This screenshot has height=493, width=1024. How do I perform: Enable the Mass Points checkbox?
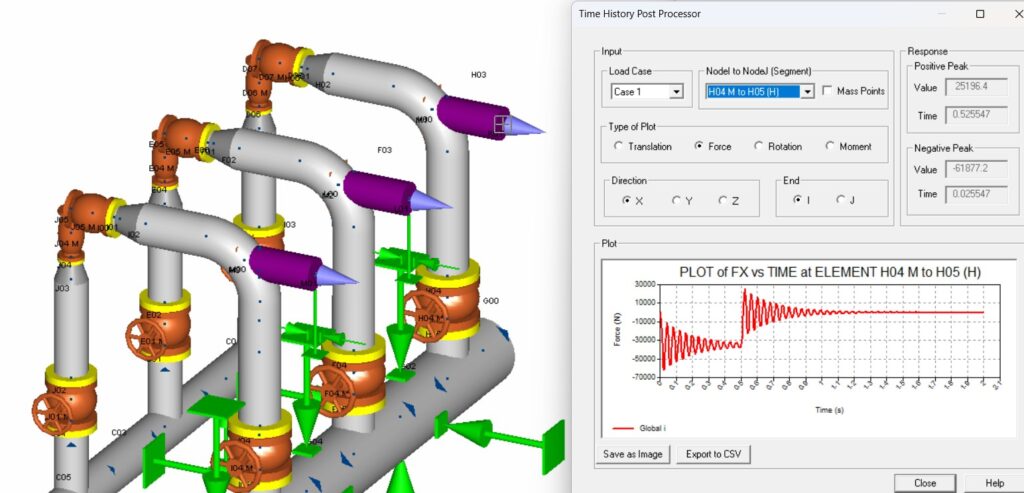[828, 91]
